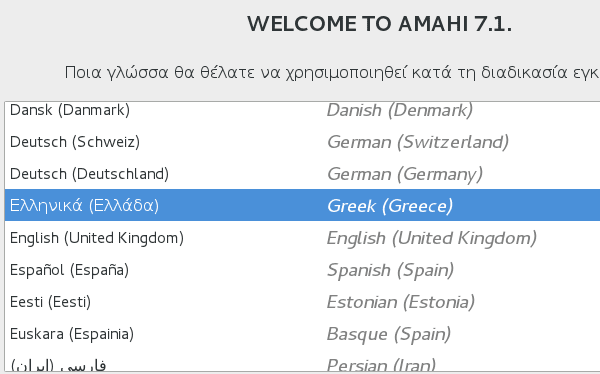The image size is (600, 374).
Task: Select the partially visible Persian native-script entry
Action: 58,365
